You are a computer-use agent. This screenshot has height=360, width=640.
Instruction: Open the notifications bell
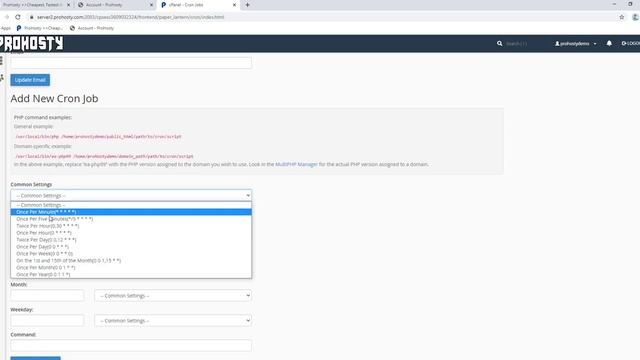coord(609,43)
